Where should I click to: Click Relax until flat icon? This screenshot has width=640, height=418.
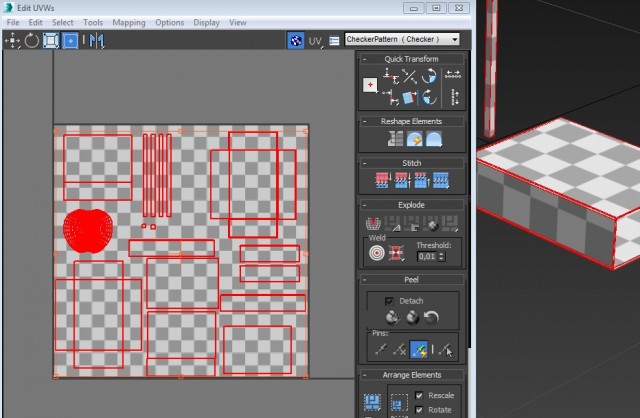pos(414,139)
